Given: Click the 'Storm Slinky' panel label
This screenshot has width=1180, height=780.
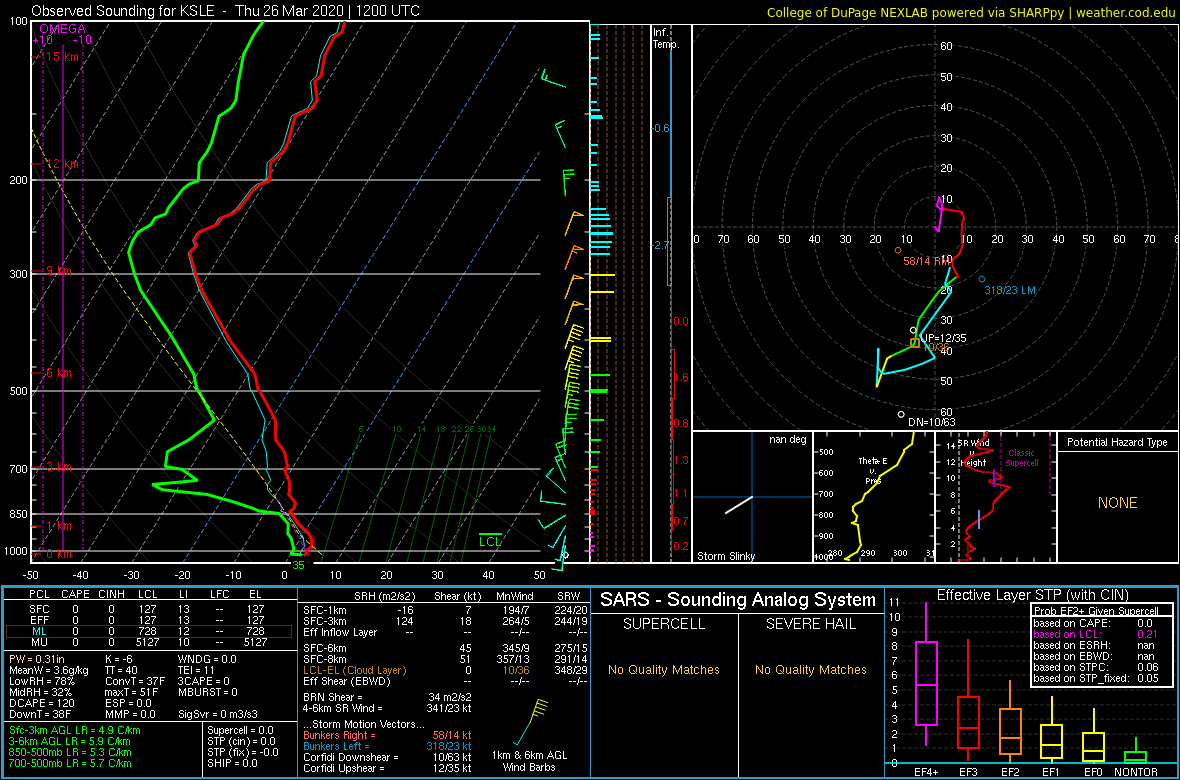Looking at the screenshot, I should click(x=726, y=556).
